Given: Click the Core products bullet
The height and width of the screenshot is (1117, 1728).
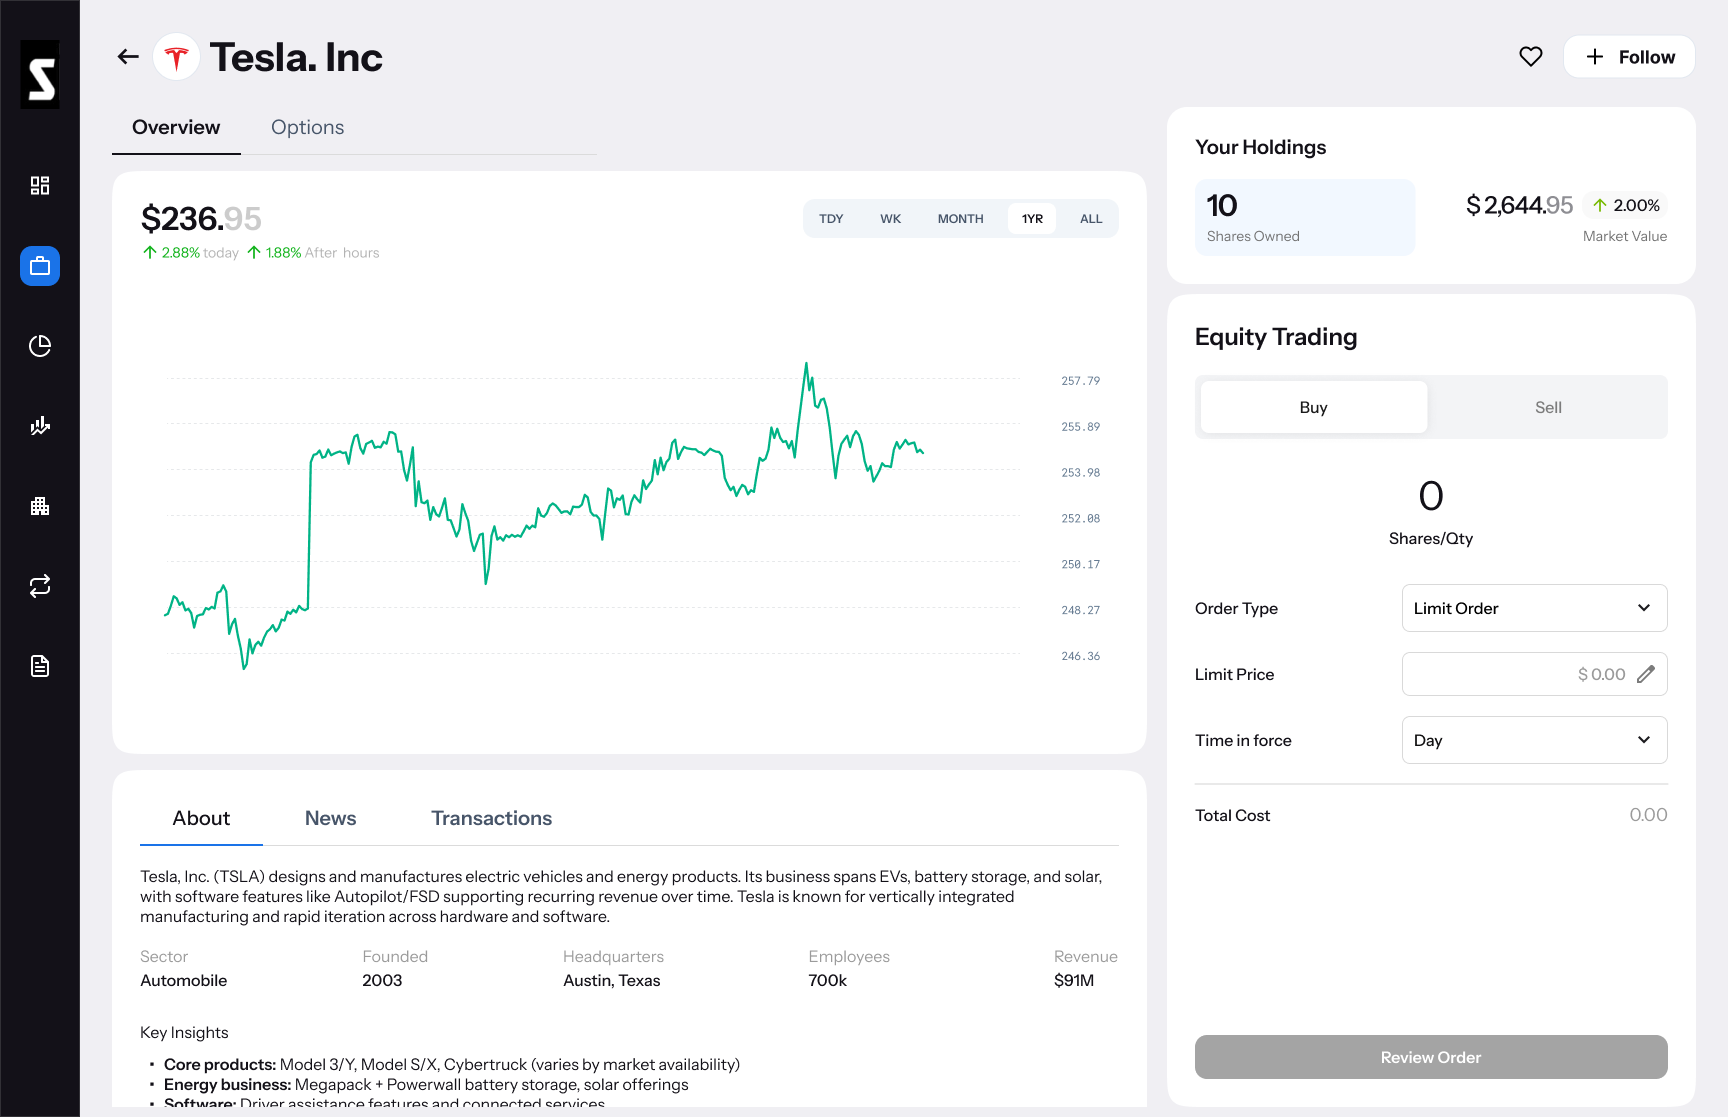Looking at the screenshot, I should [x=452, y=1065].
